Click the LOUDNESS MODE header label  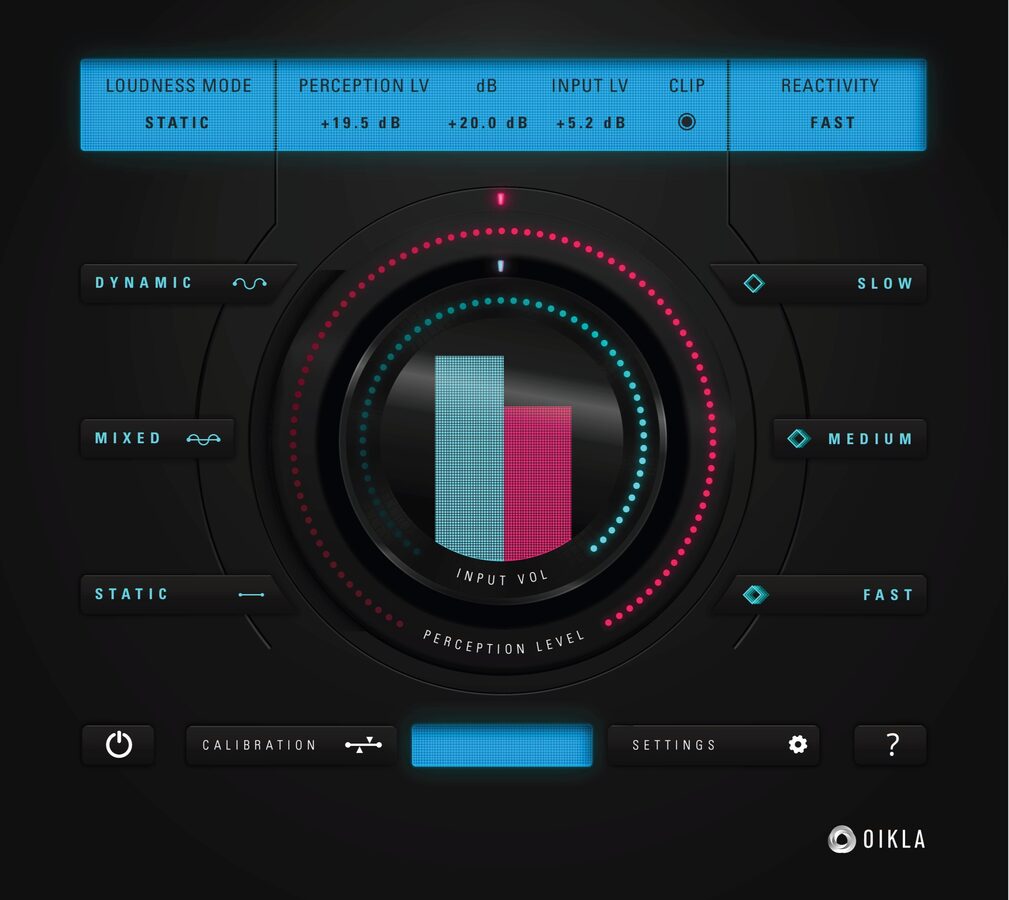178,86
